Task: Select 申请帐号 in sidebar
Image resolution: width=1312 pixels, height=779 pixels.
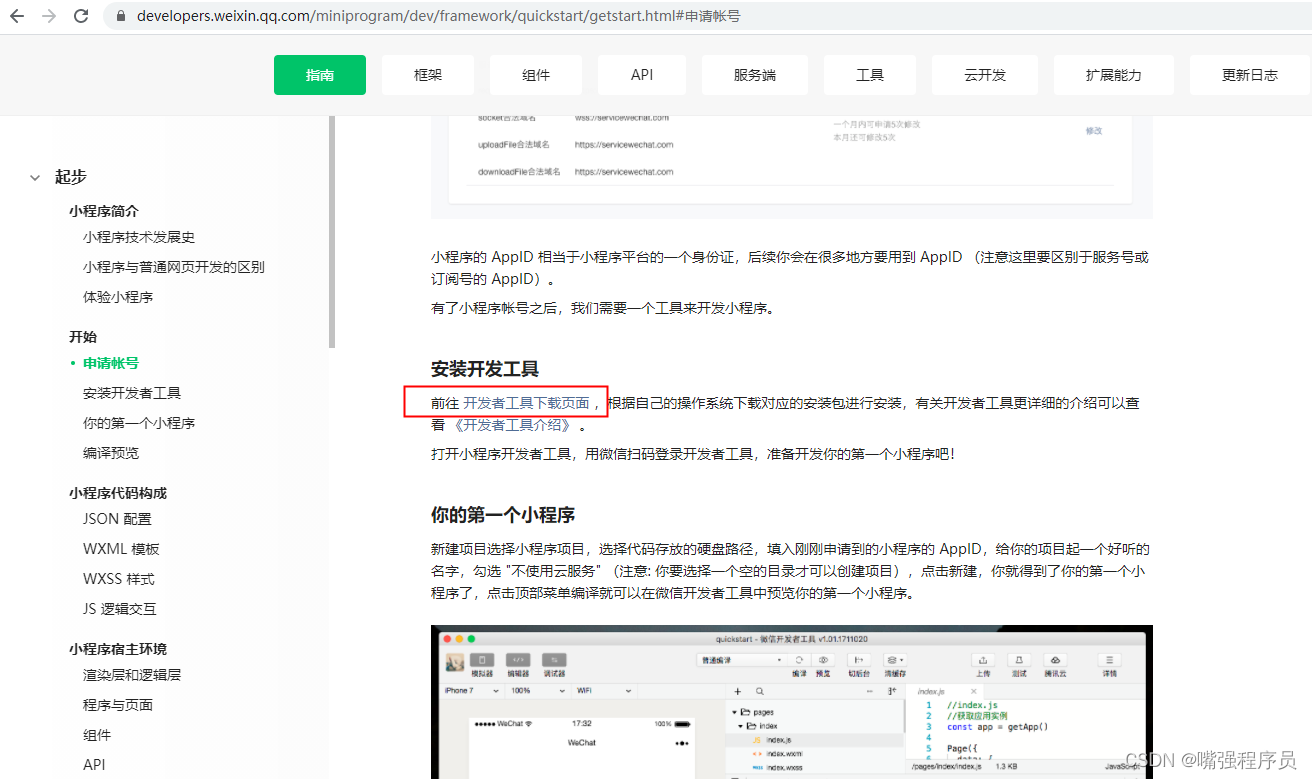Action: [x=111, y=363]
